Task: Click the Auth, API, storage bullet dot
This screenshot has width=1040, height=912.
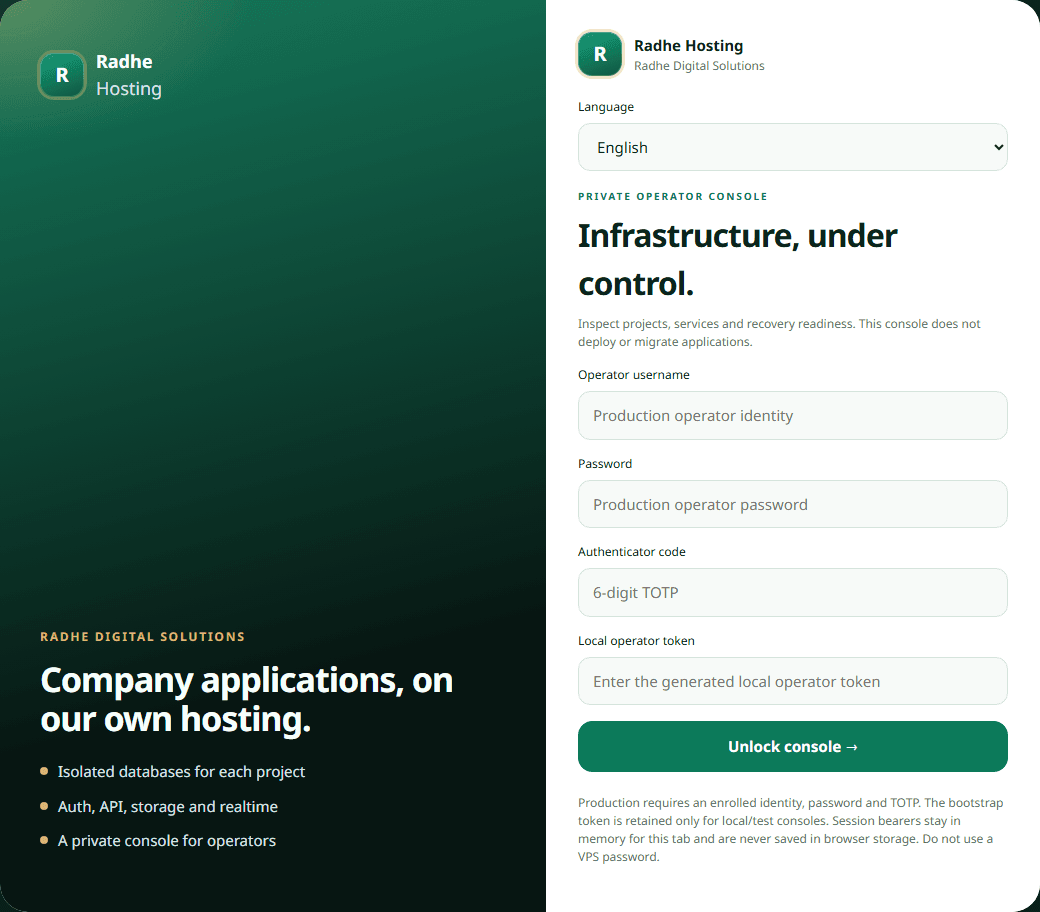Action: click(44, 806)
